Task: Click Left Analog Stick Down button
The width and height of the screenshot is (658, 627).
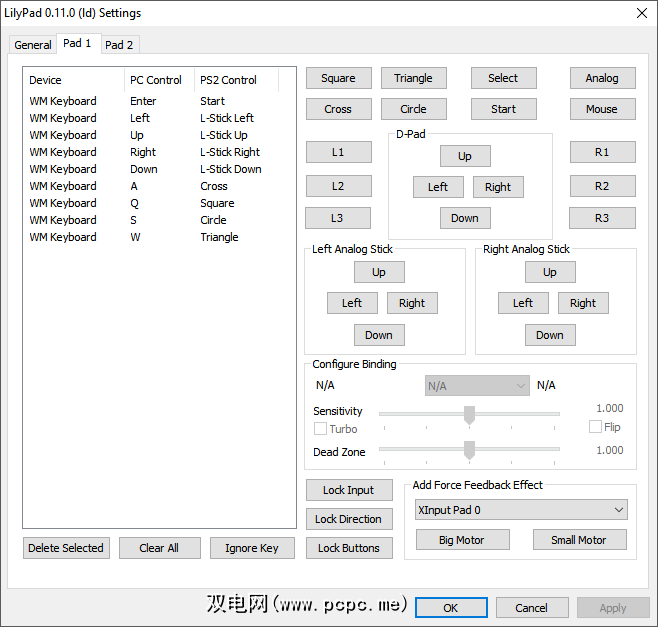Action: tap(378, 335)
